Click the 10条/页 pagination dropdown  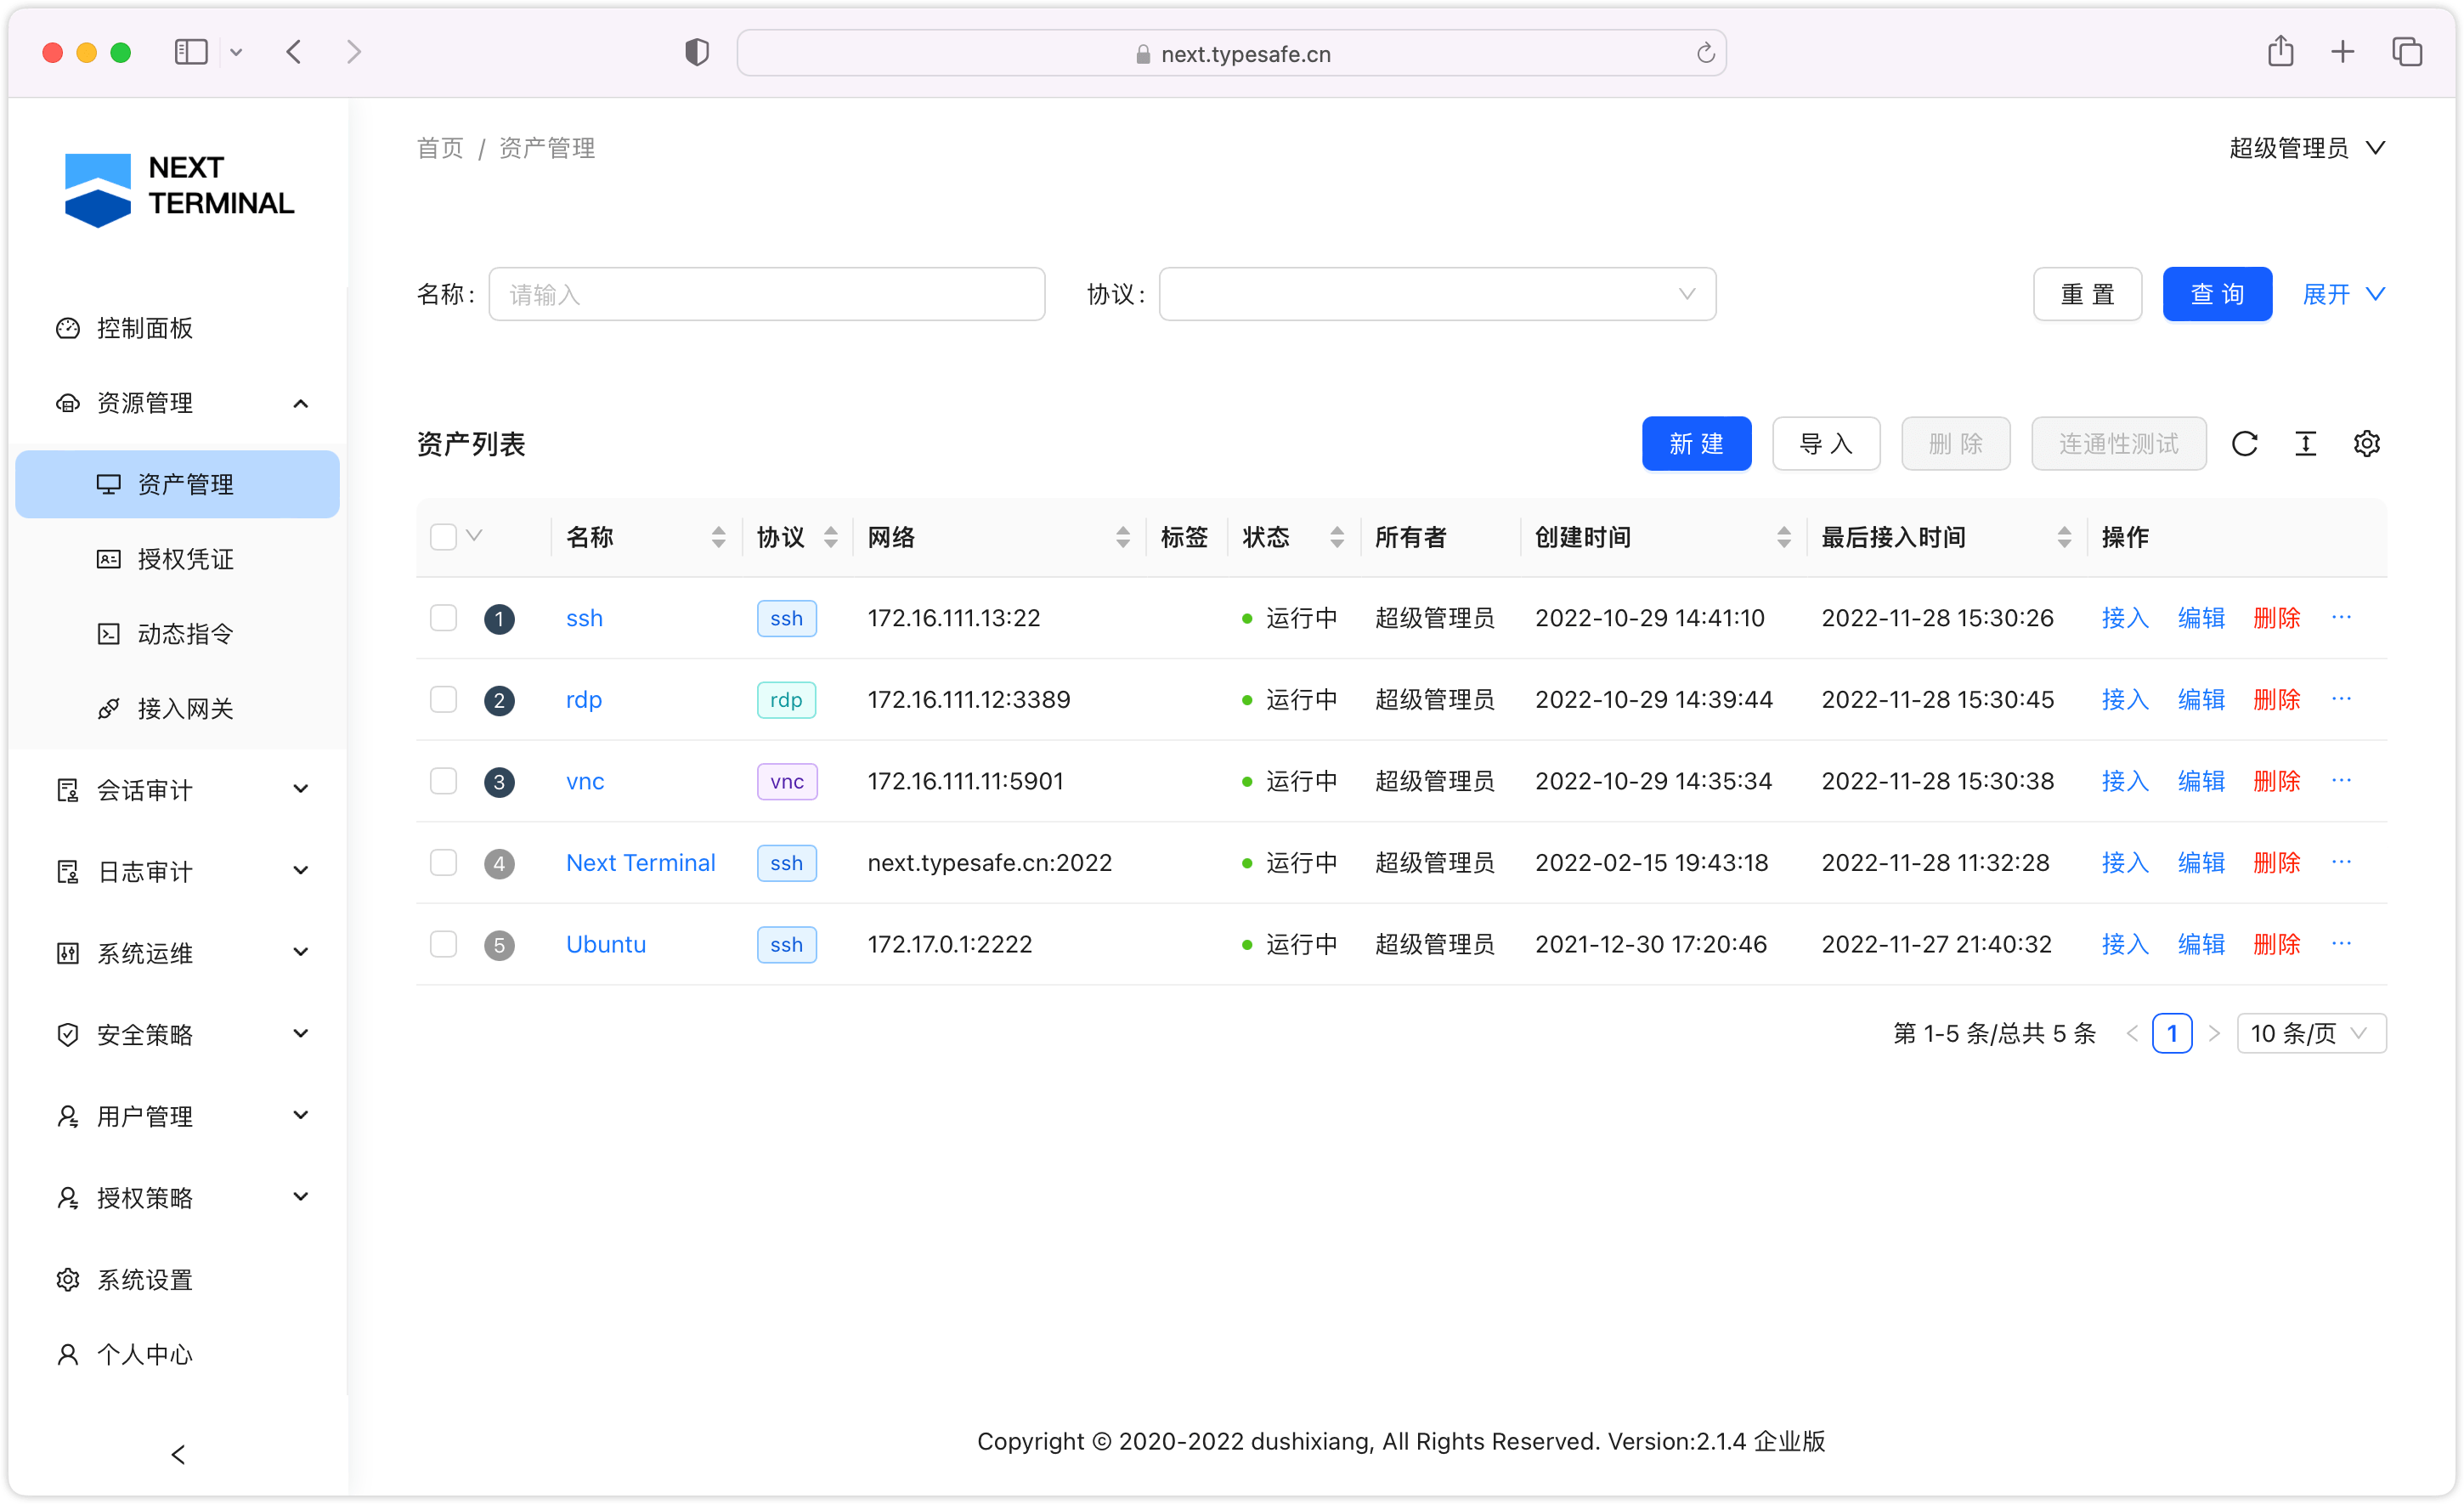pos(2308,1032)
